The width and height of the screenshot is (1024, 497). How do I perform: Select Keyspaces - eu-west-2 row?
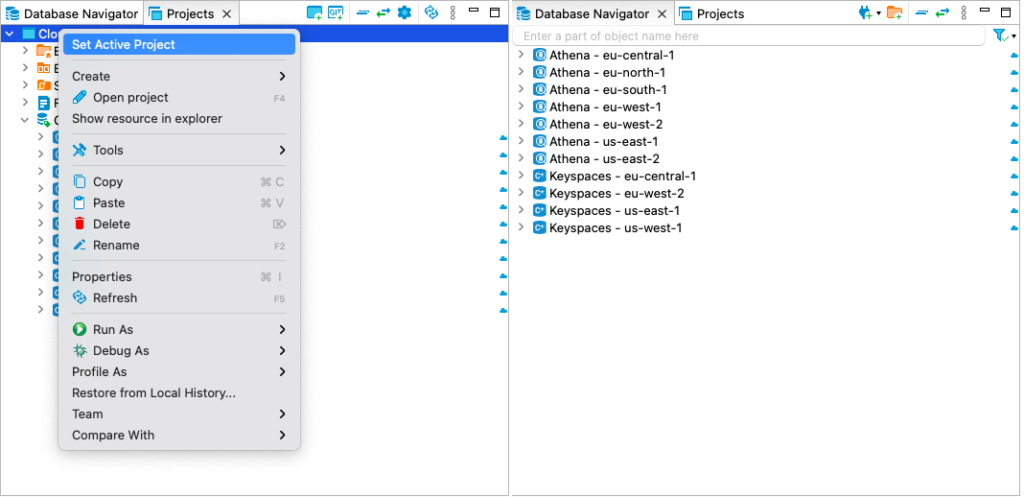[765, 193]
